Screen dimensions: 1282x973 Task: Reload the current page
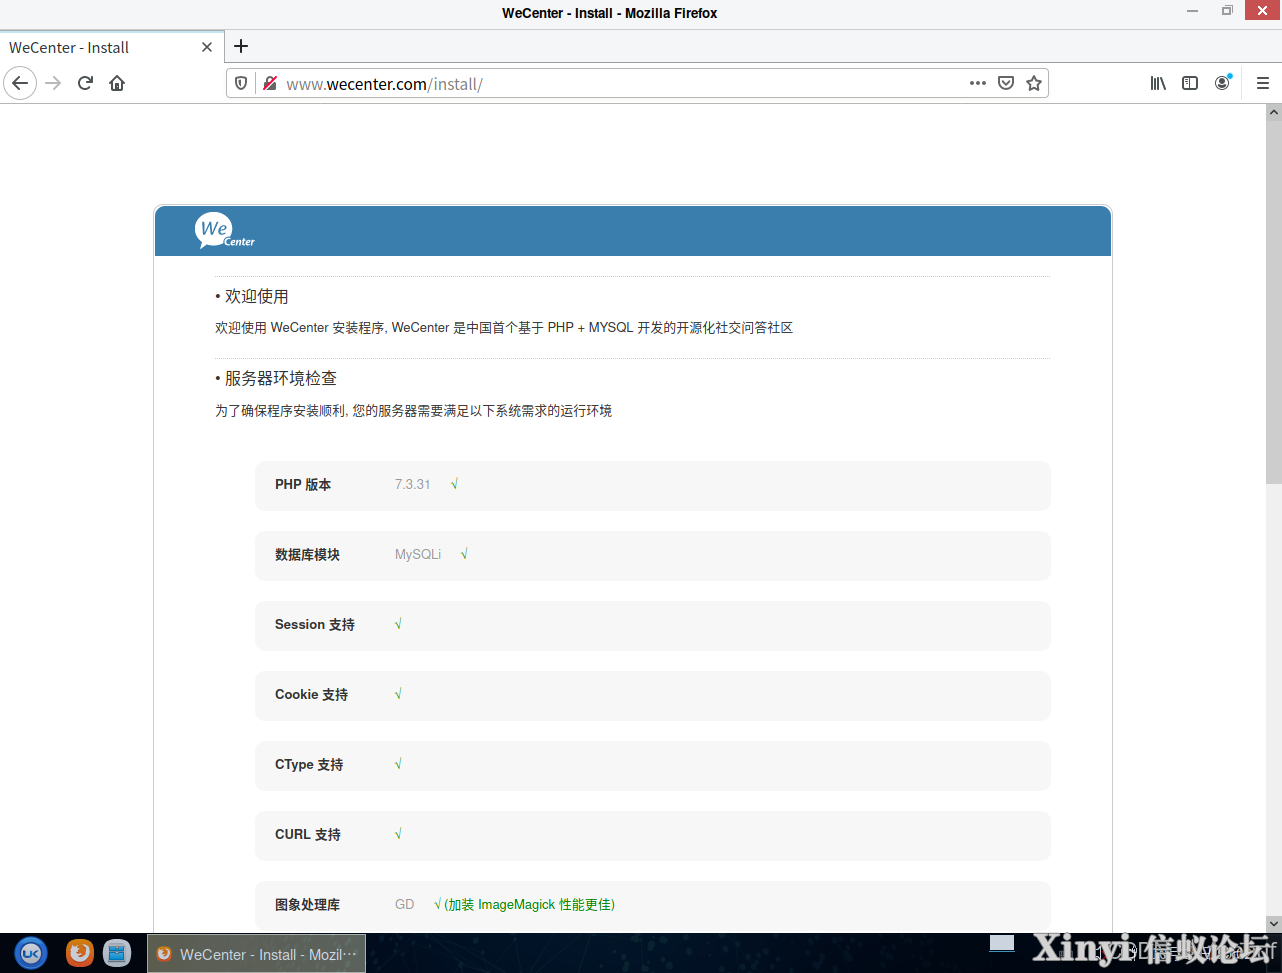[85, 83]
